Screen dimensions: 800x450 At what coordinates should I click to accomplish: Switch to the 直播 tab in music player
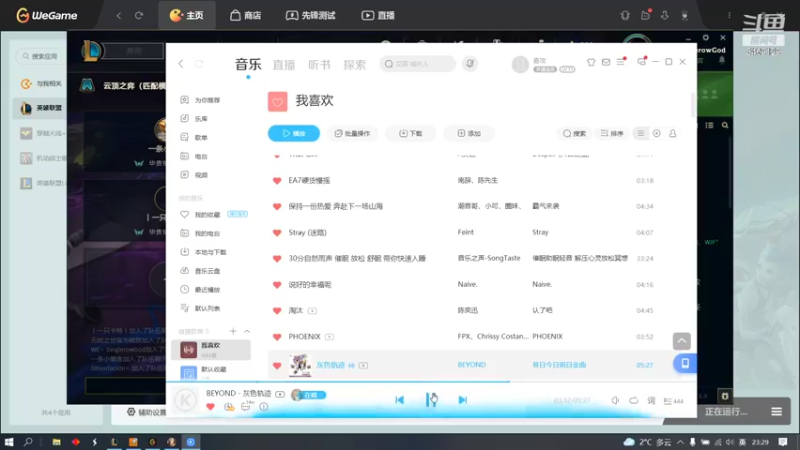pos(284,65)
